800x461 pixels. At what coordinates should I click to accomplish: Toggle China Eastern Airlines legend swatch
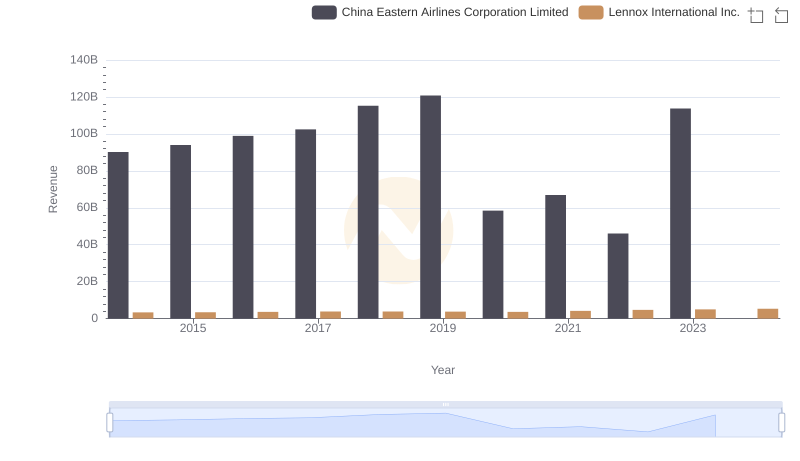click(x=324, y=12)
